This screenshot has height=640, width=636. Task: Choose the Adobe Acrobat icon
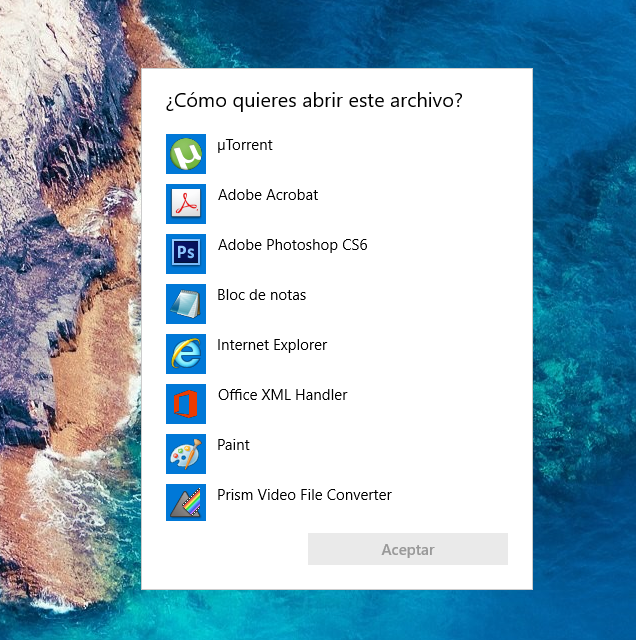[x=186, y=204]
